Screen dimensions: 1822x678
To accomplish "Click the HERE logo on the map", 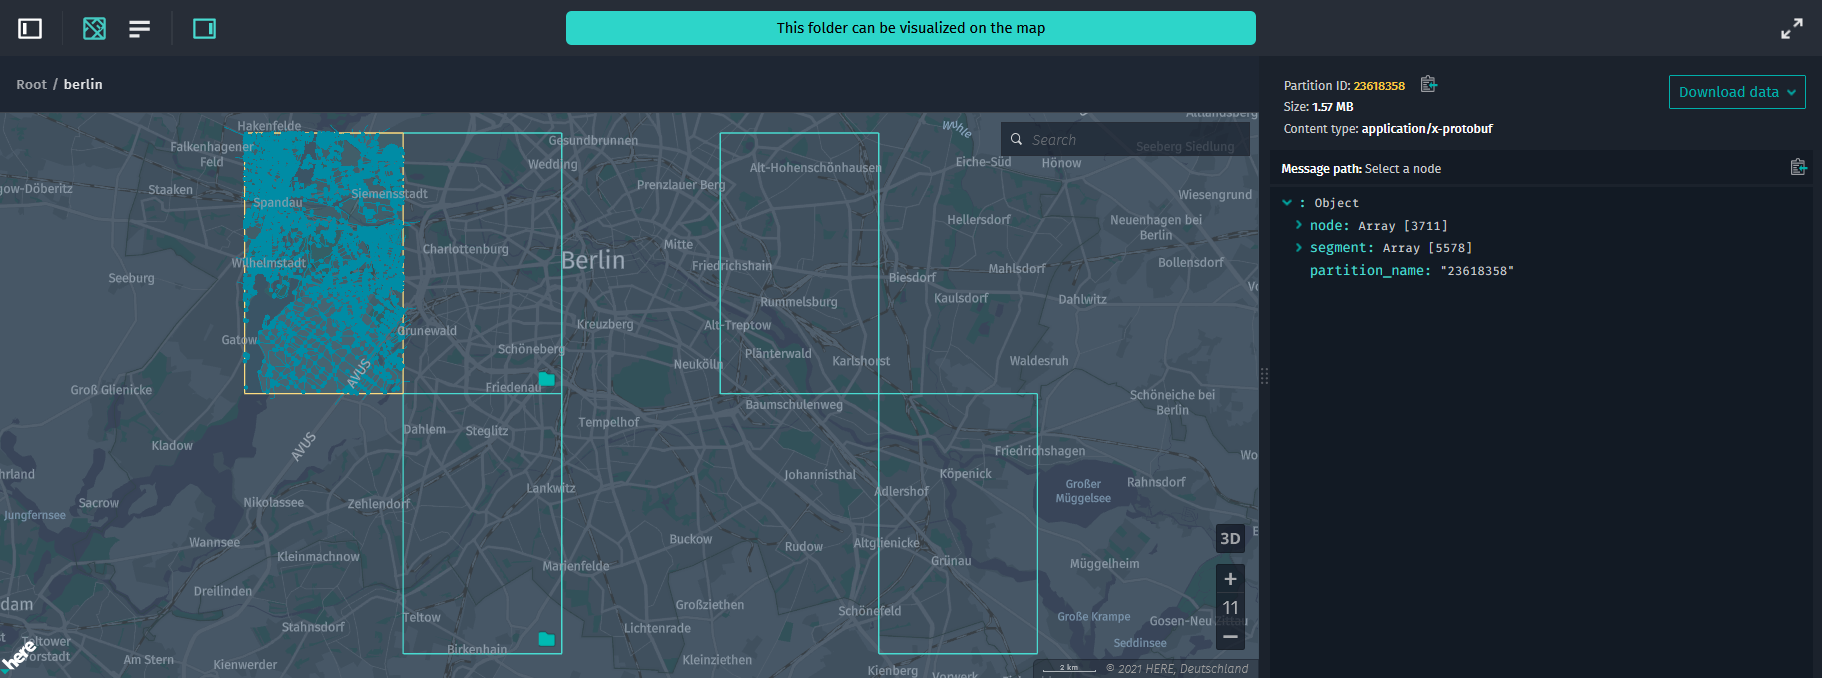I will pos(19,656).
